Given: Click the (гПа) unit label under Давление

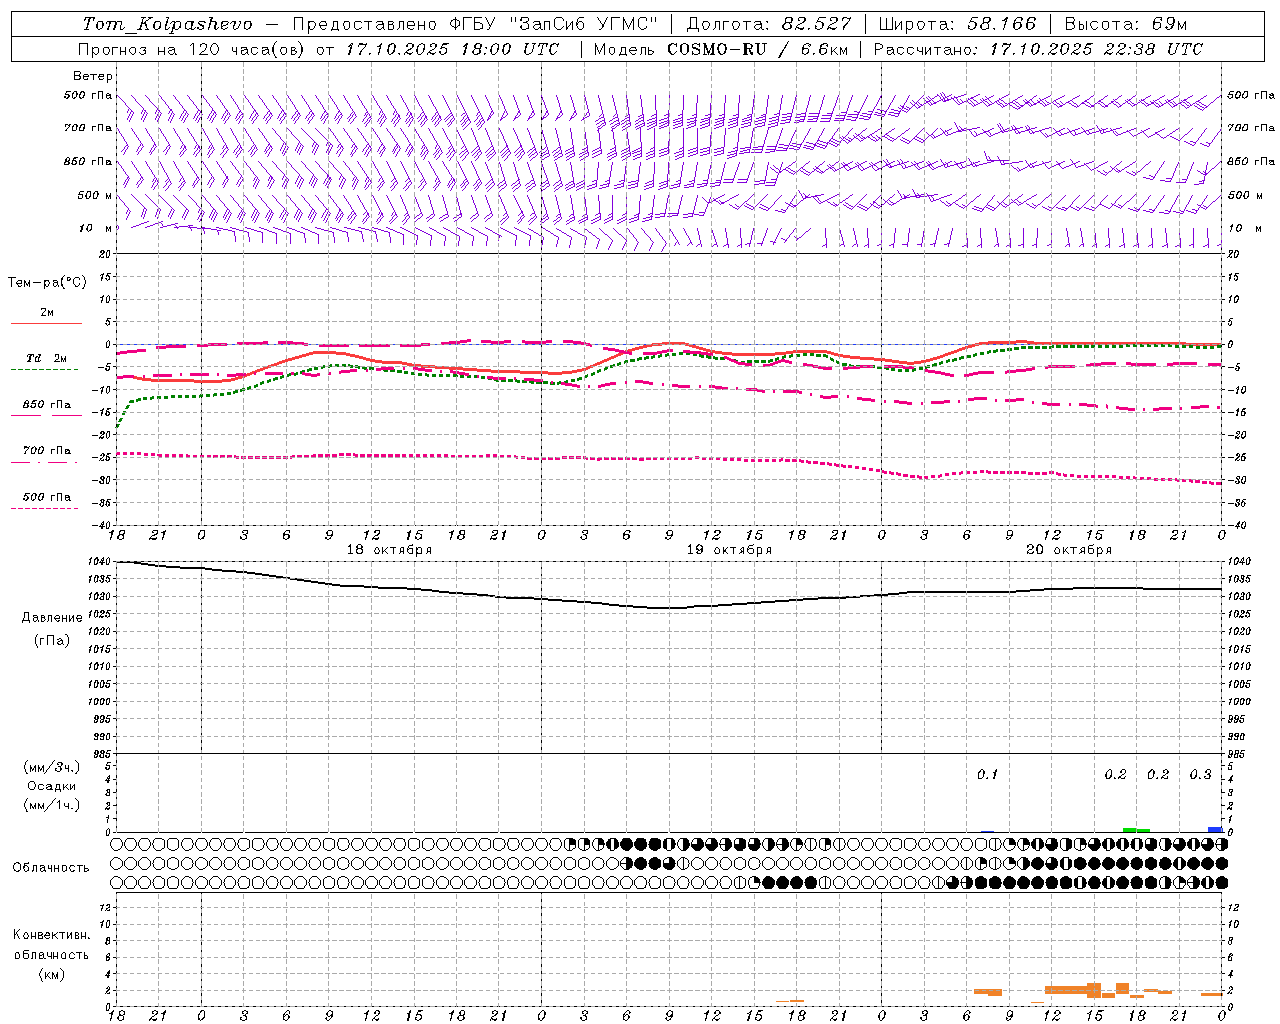Looking at the screenshot, I should point(51,640).
